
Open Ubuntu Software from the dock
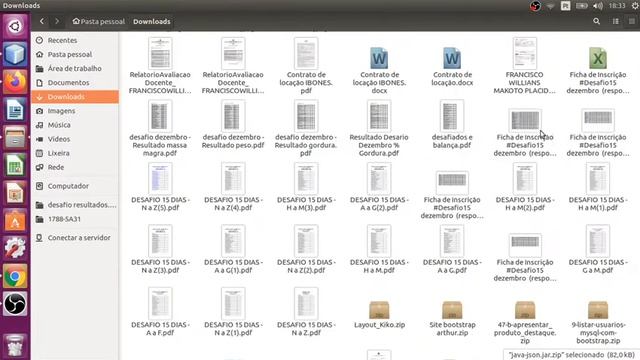15,221
